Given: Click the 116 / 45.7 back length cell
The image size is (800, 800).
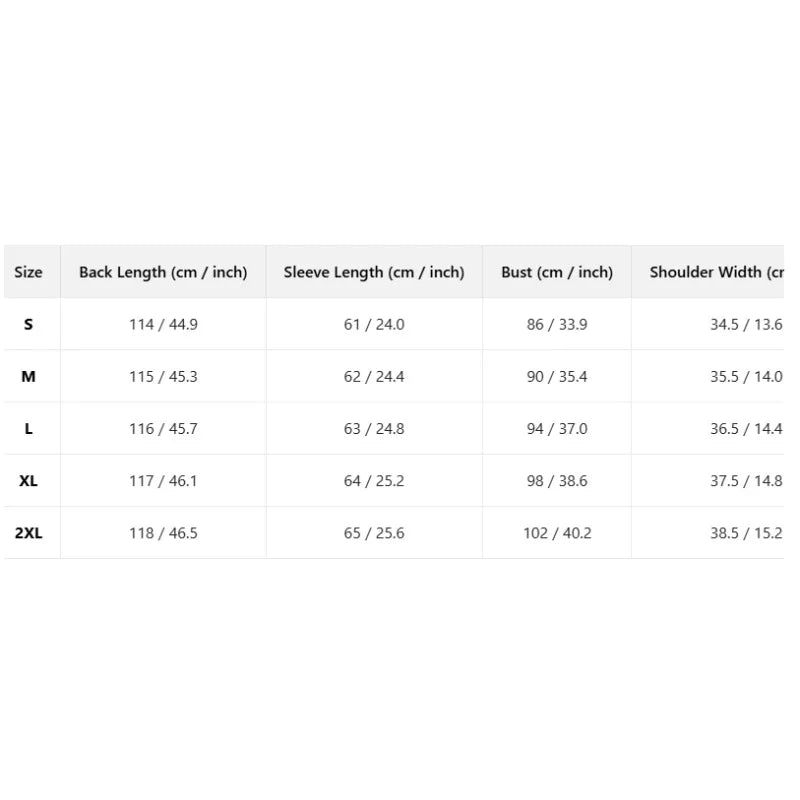Looking at the screenshot, I should pyautogui.click(x=163, y=429).
